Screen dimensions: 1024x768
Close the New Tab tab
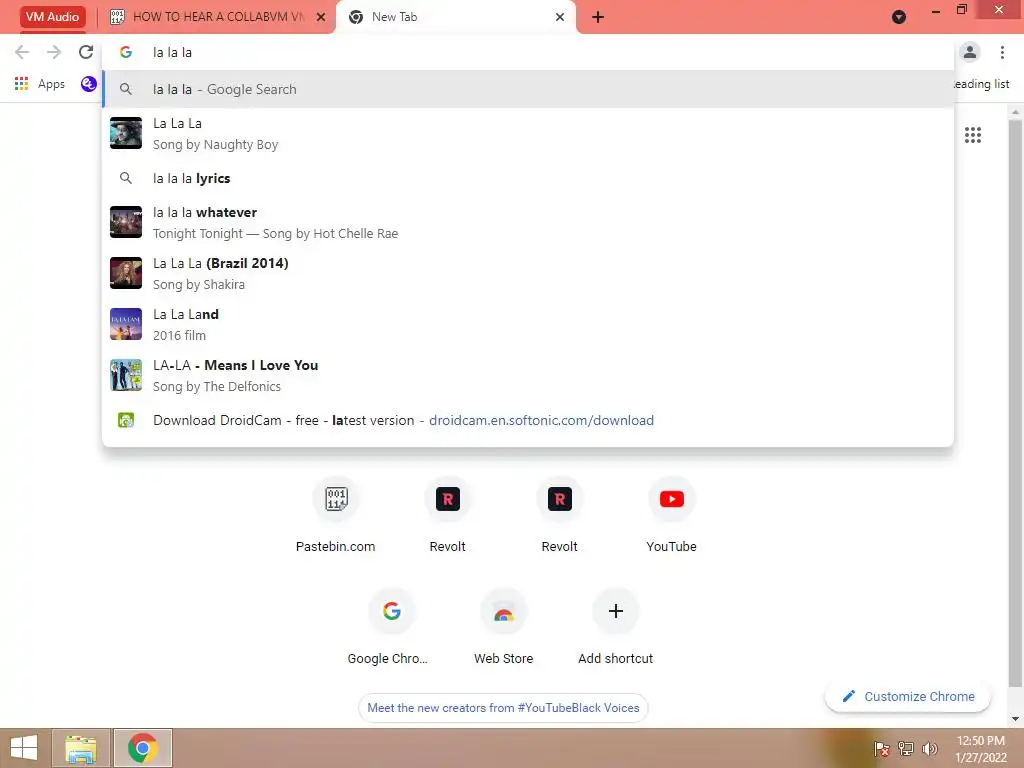tap(560, 17)
